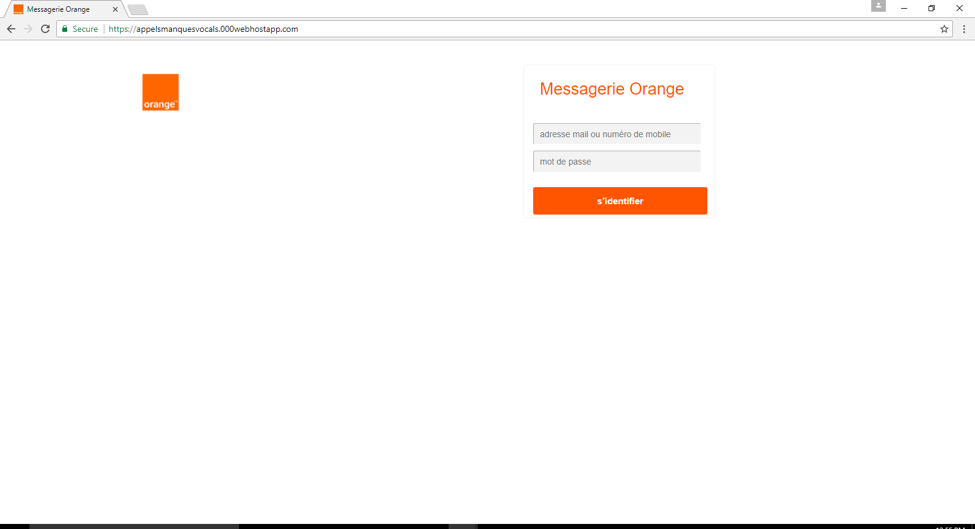This screenshot has height=529, width=975.
Task: Minimize the browser window
Action: pyautogui.click(x=904, y=8)
